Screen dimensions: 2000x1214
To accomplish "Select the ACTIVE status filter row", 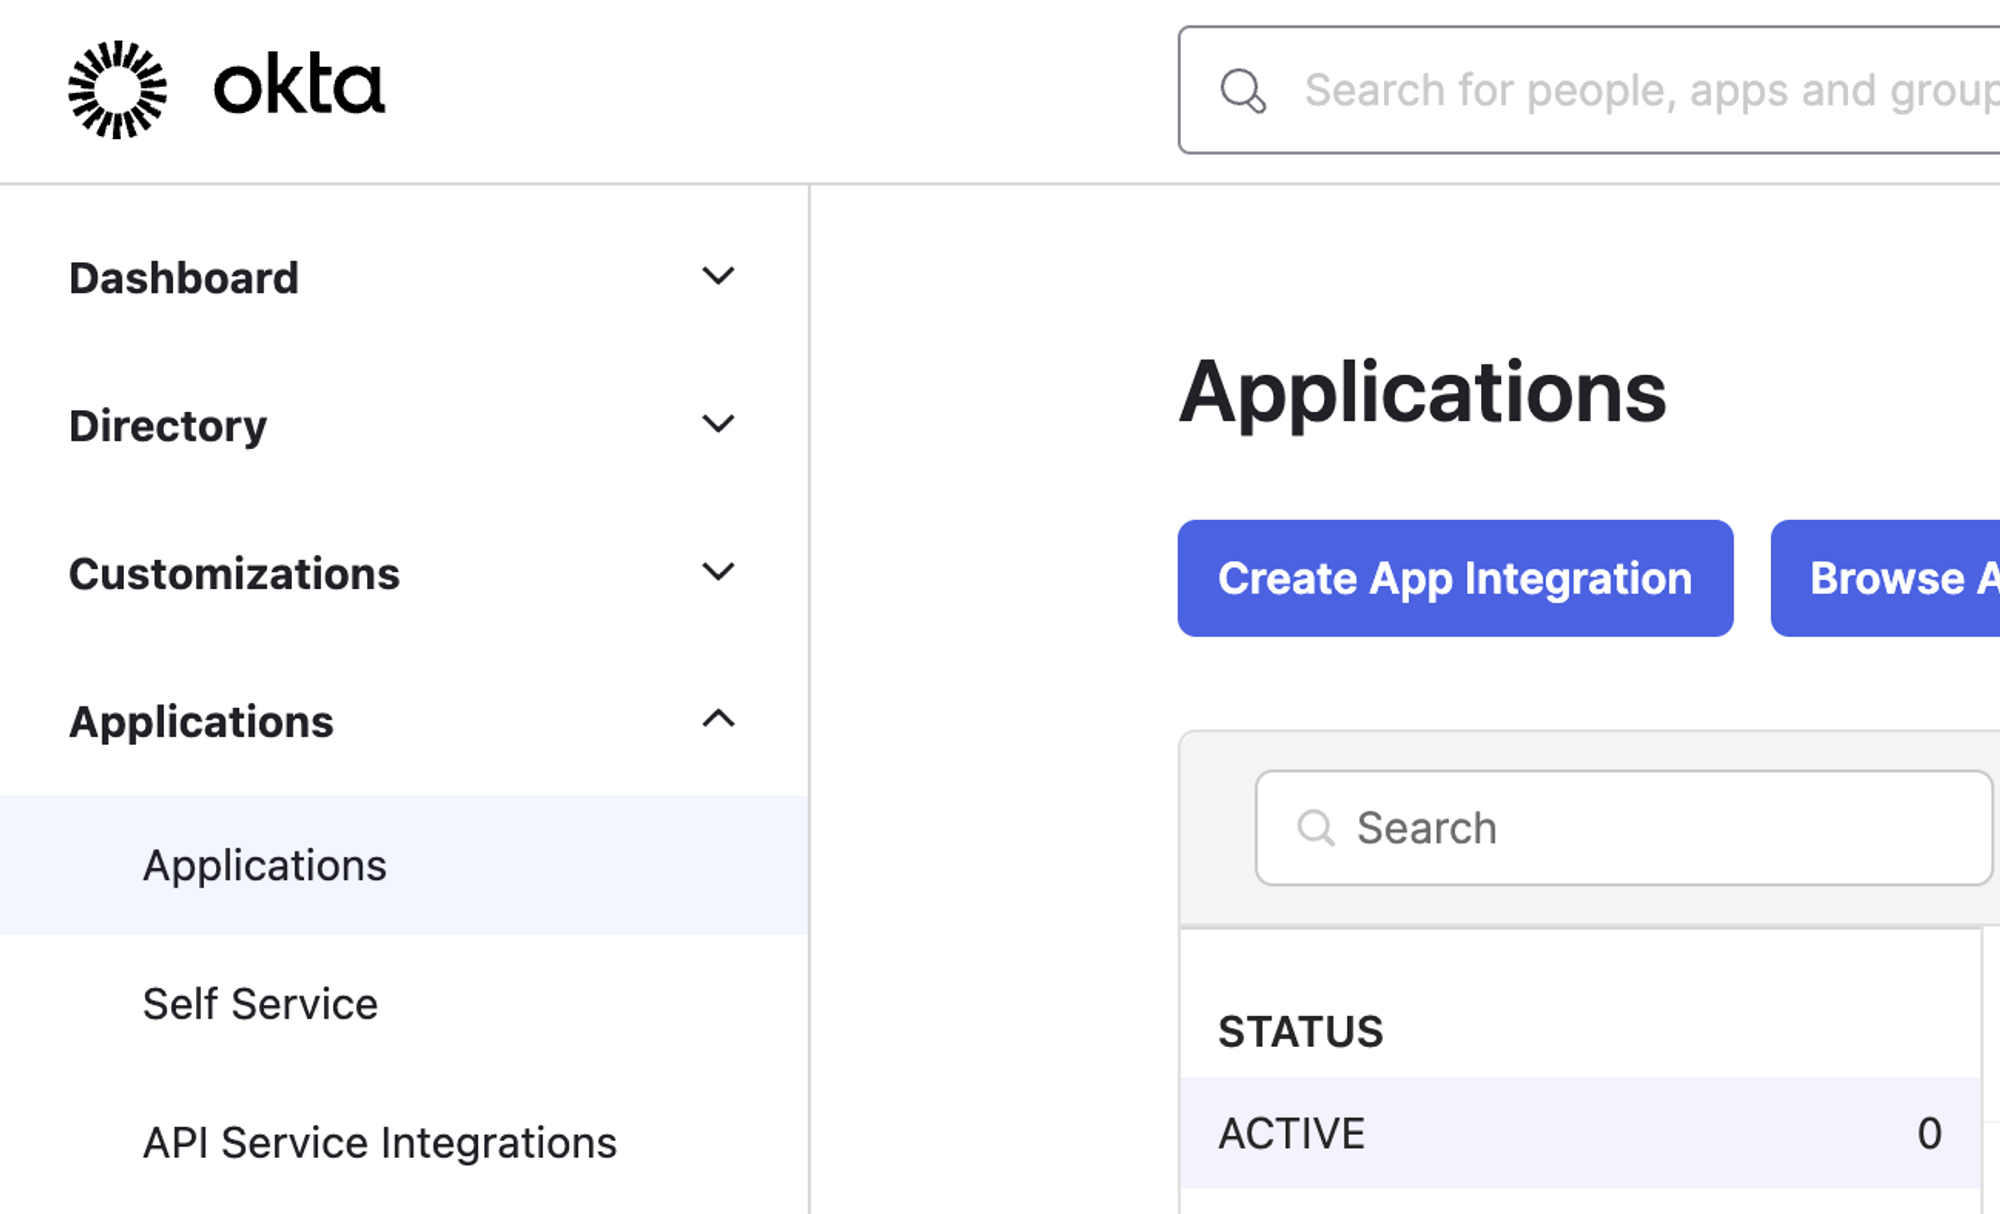I will 1580,1133.
